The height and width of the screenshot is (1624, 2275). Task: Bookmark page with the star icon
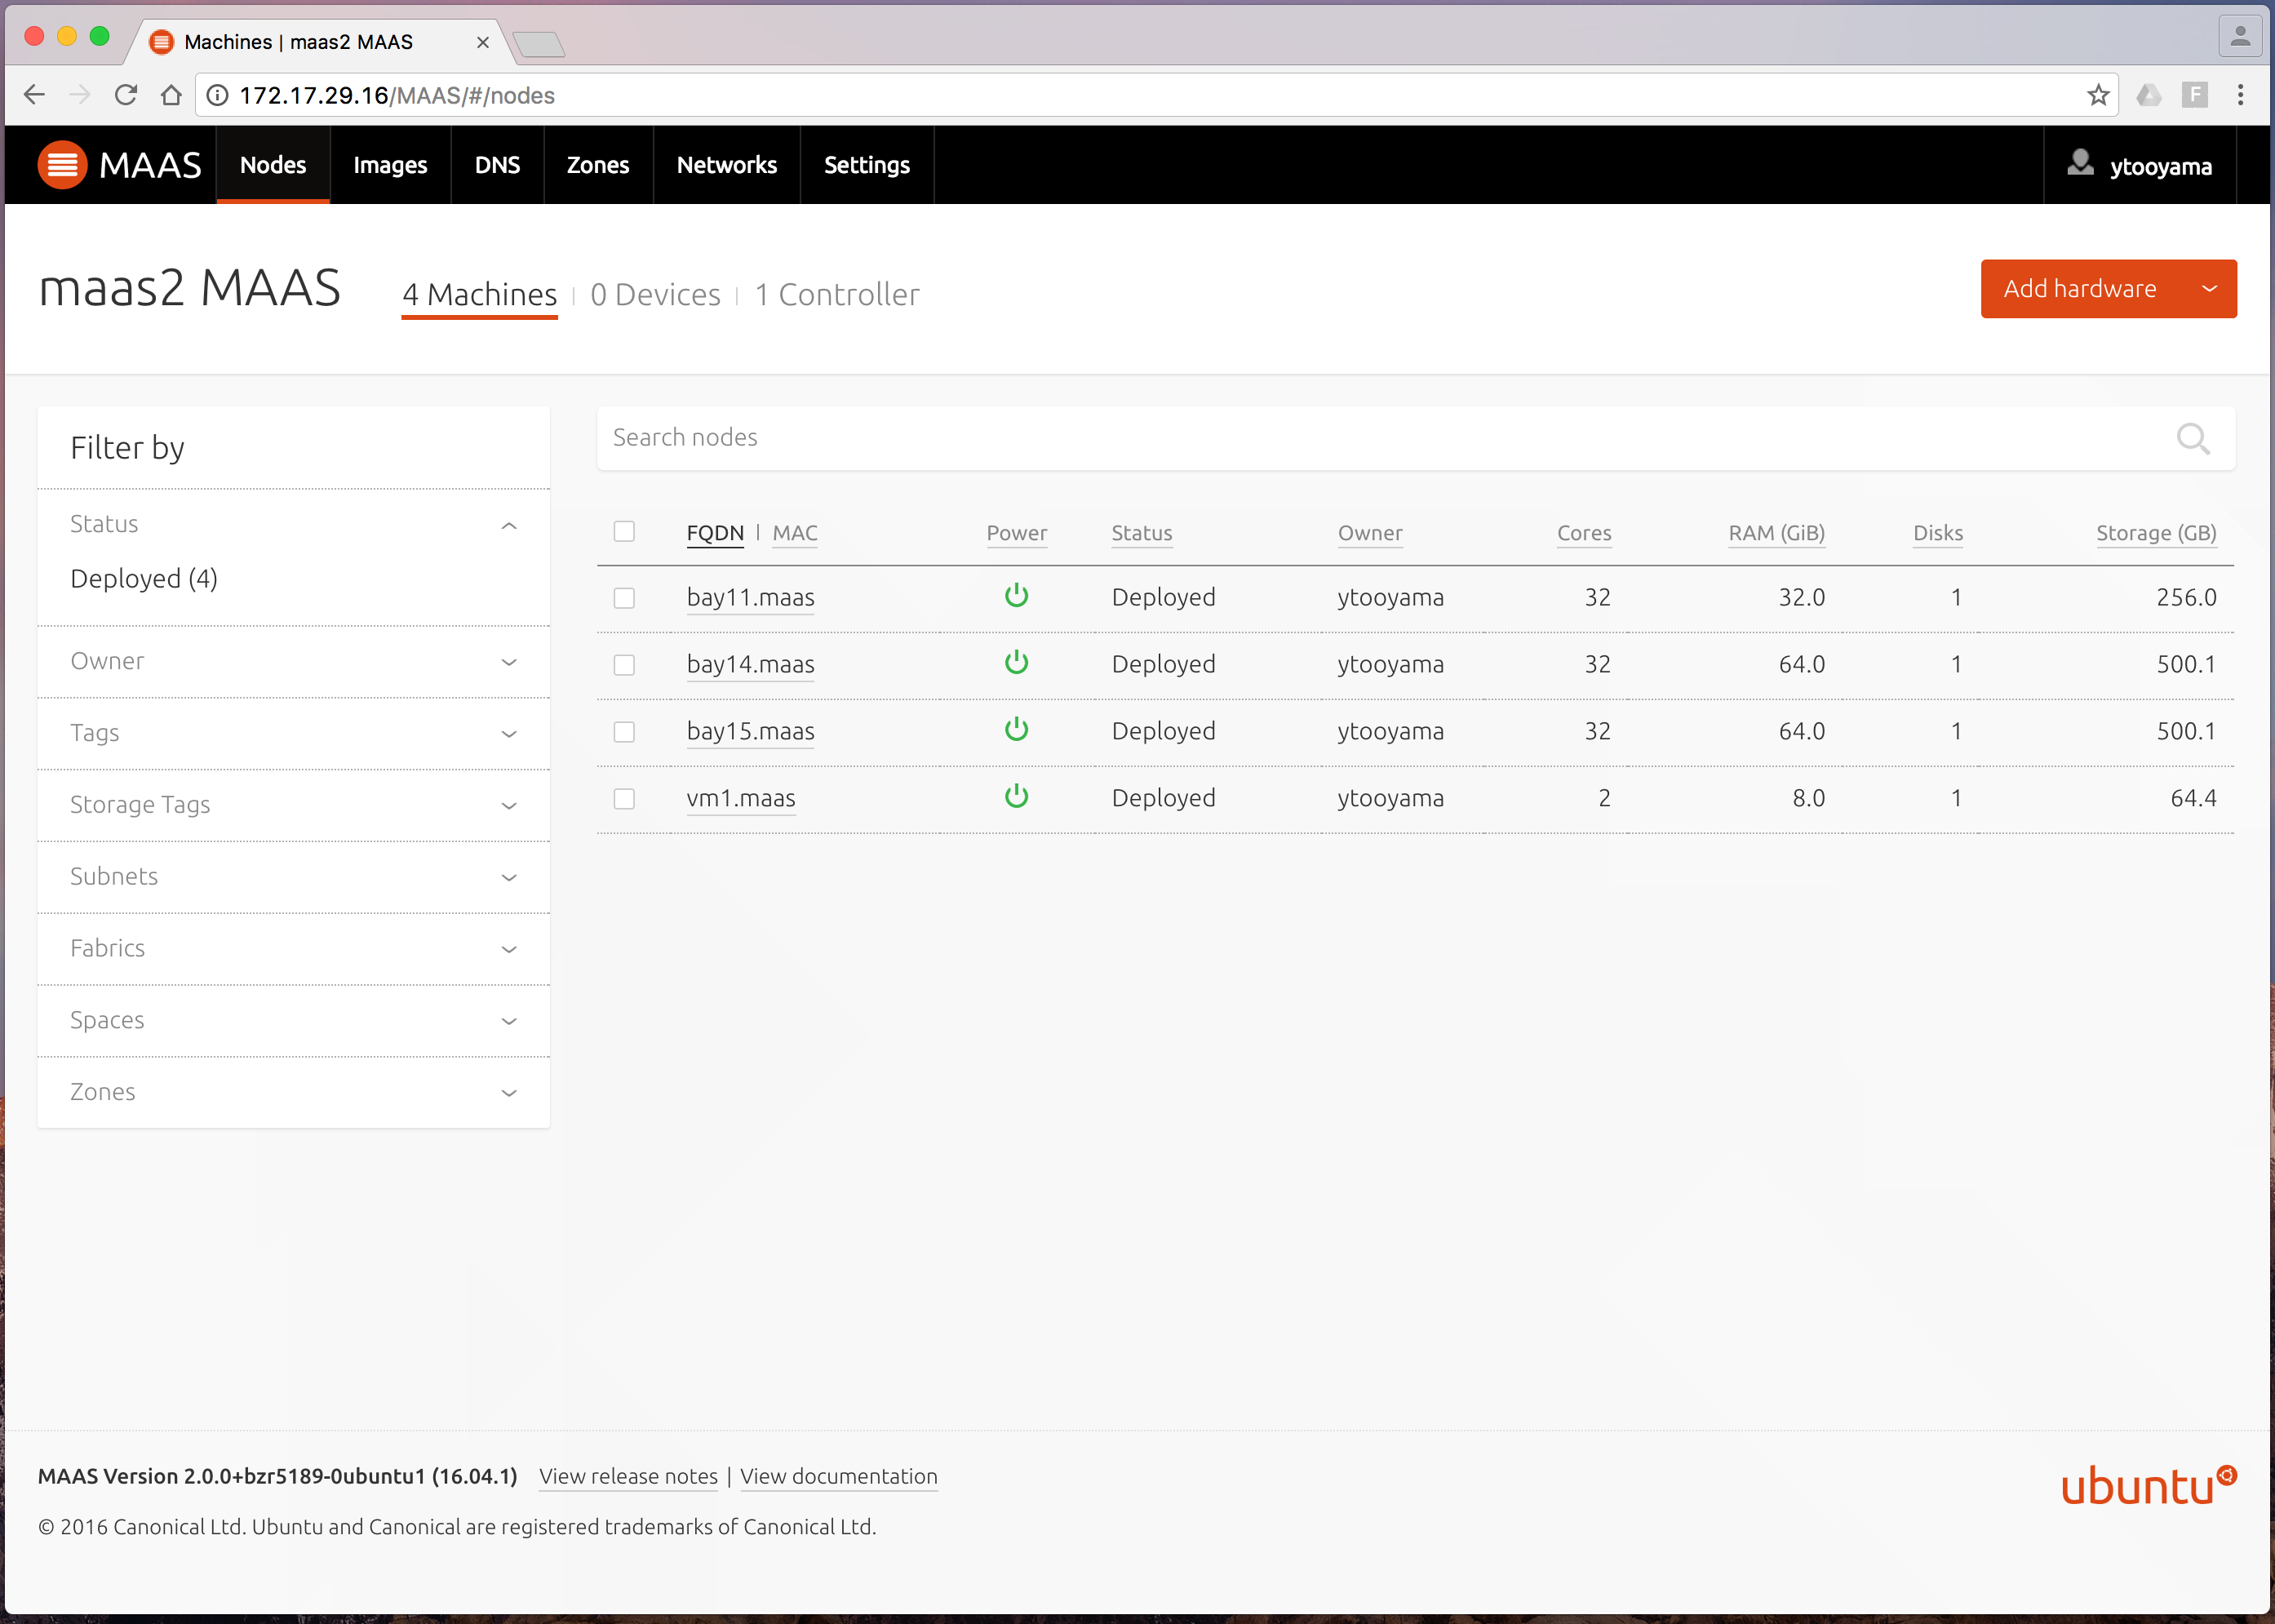click(2098, 95)
